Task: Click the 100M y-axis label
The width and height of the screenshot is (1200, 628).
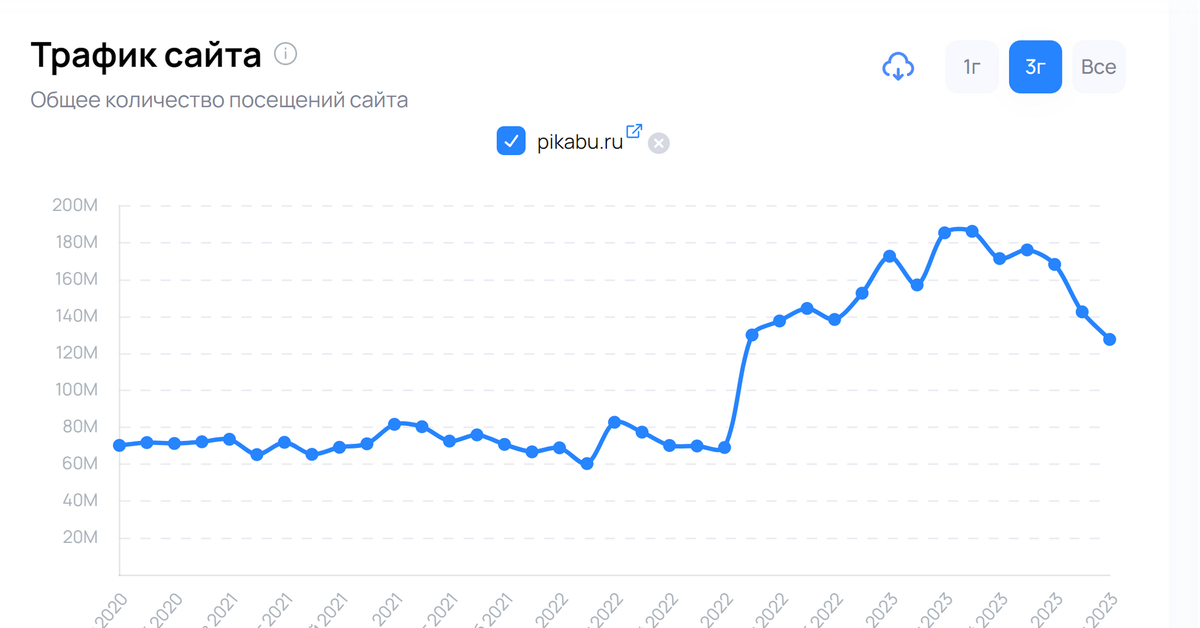Action: coord(75,390)
